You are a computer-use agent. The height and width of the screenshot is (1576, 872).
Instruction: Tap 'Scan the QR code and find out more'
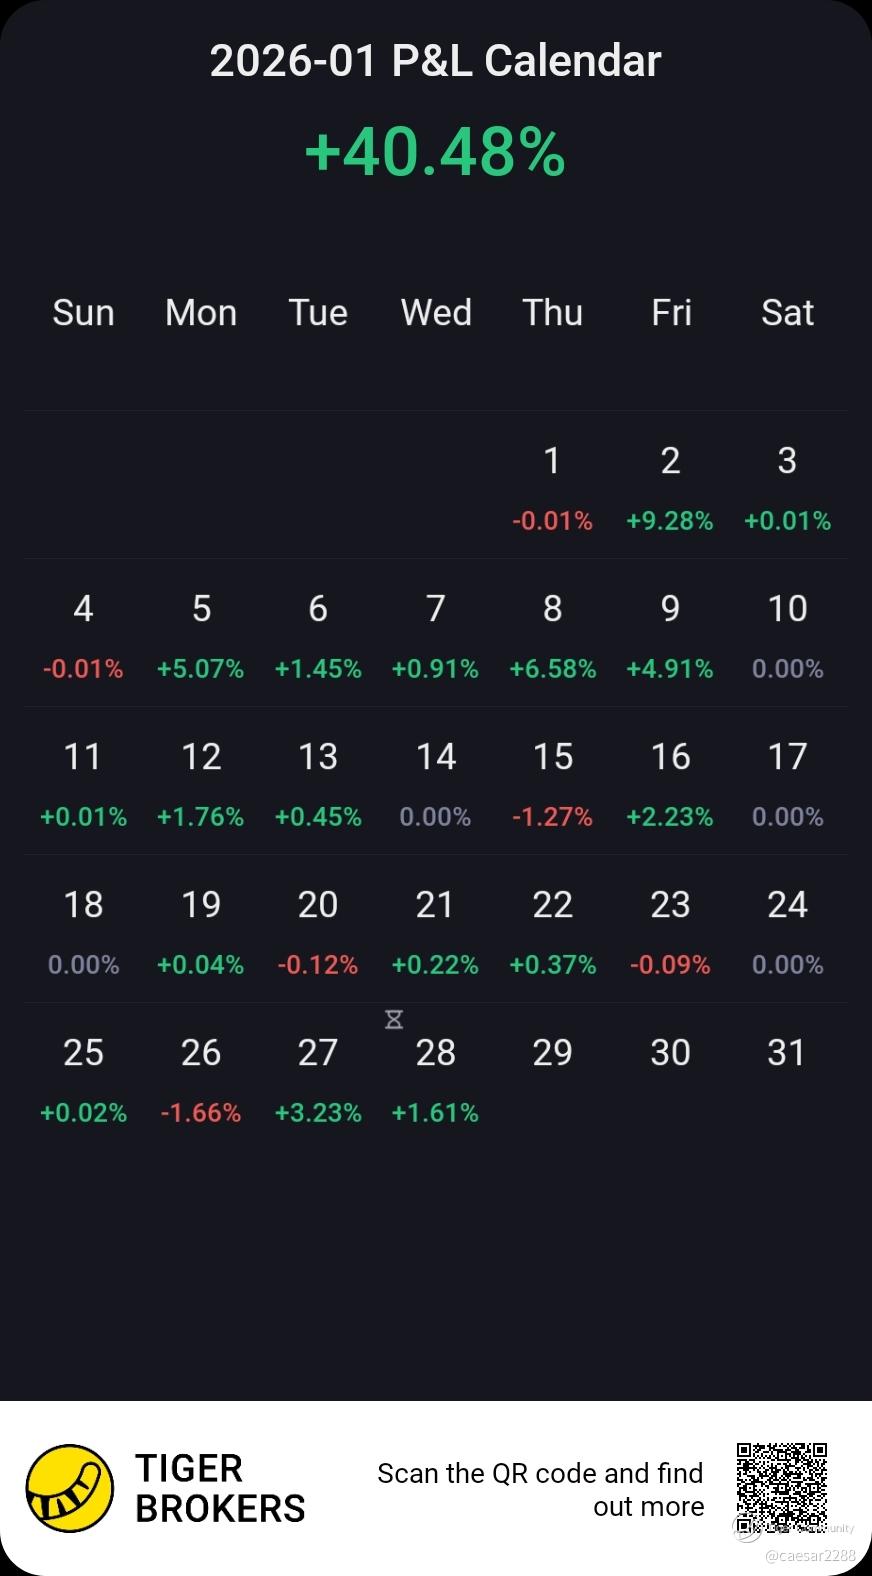541,1489
